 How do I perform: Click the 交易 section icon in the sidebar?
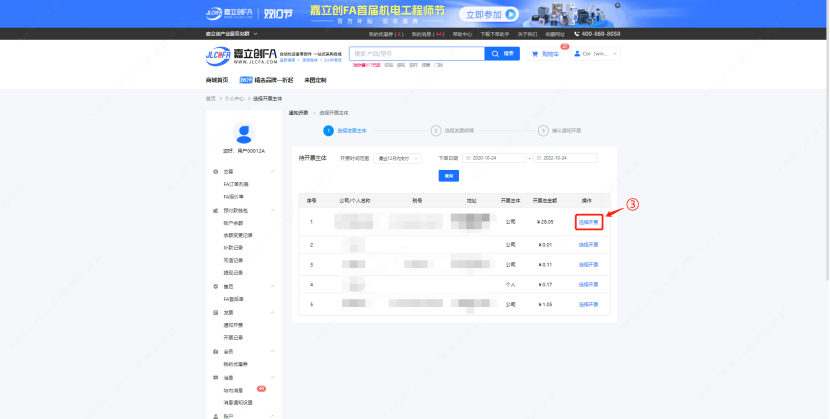coord(216,172)
